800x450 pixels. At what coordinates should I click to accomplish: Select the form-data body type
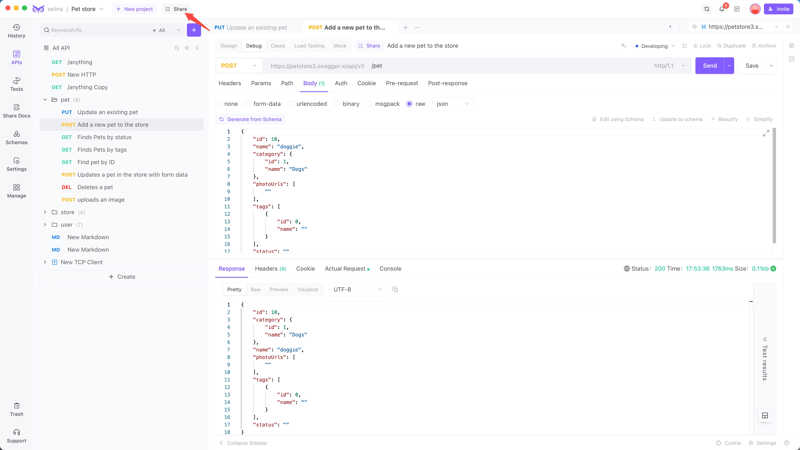pyautogui.click(x=263, y=104)
